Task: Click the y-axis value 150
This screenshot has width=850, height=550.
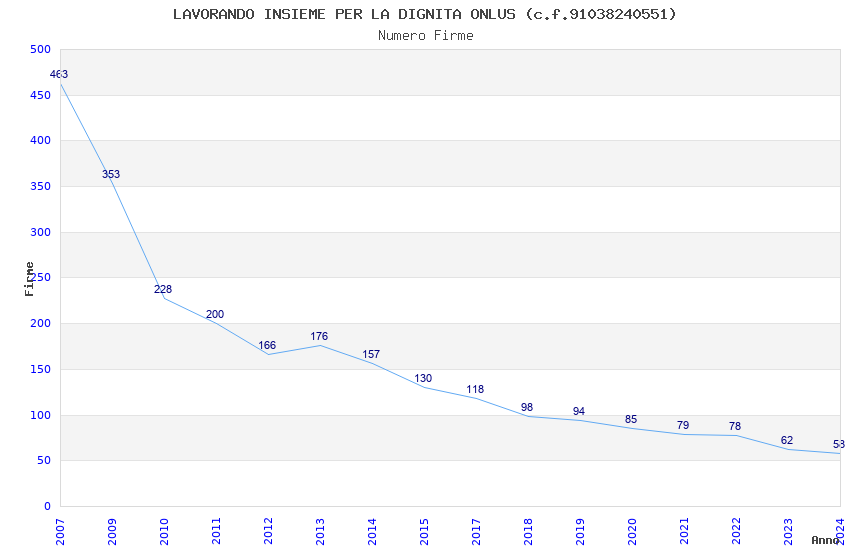Action: tap(41, 369)
